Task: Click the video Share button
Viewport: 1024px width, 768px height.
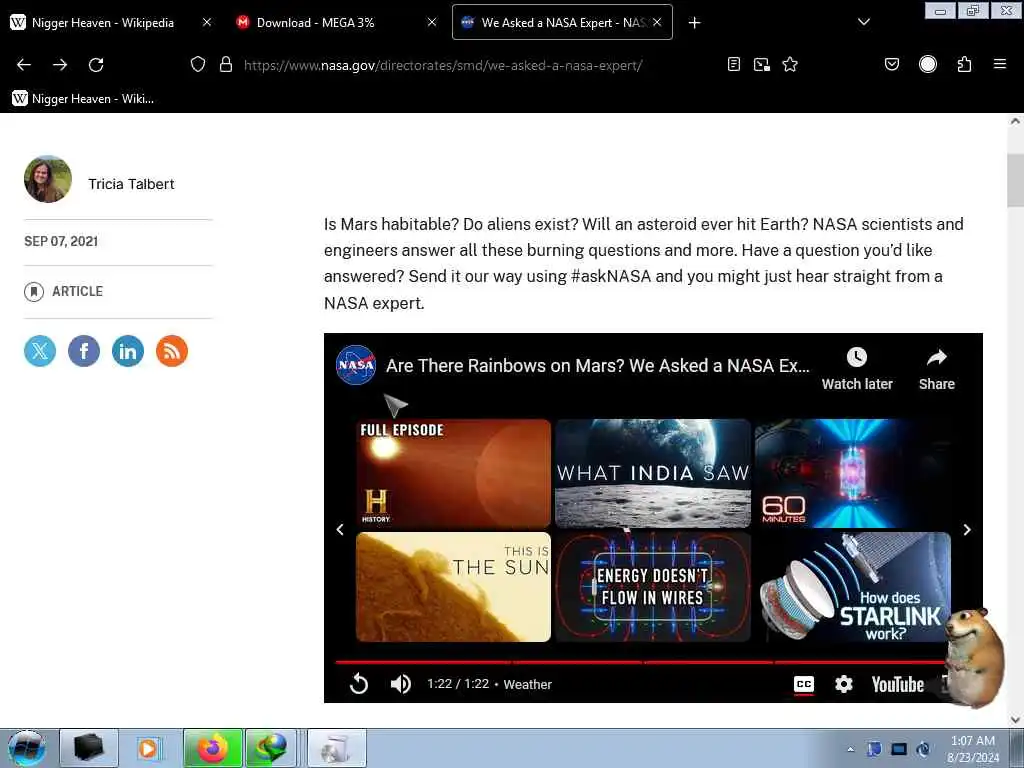Action: [936, 369]
